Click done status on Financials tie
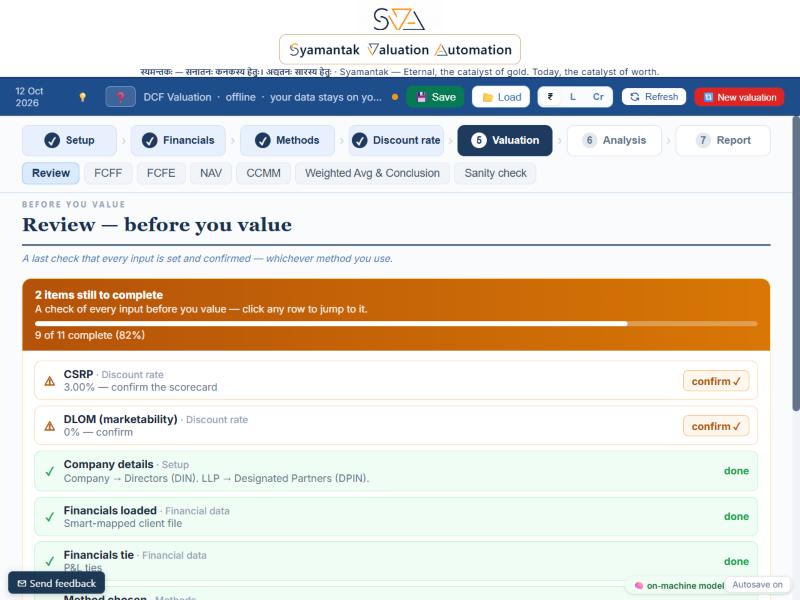 tap(736, 561)
